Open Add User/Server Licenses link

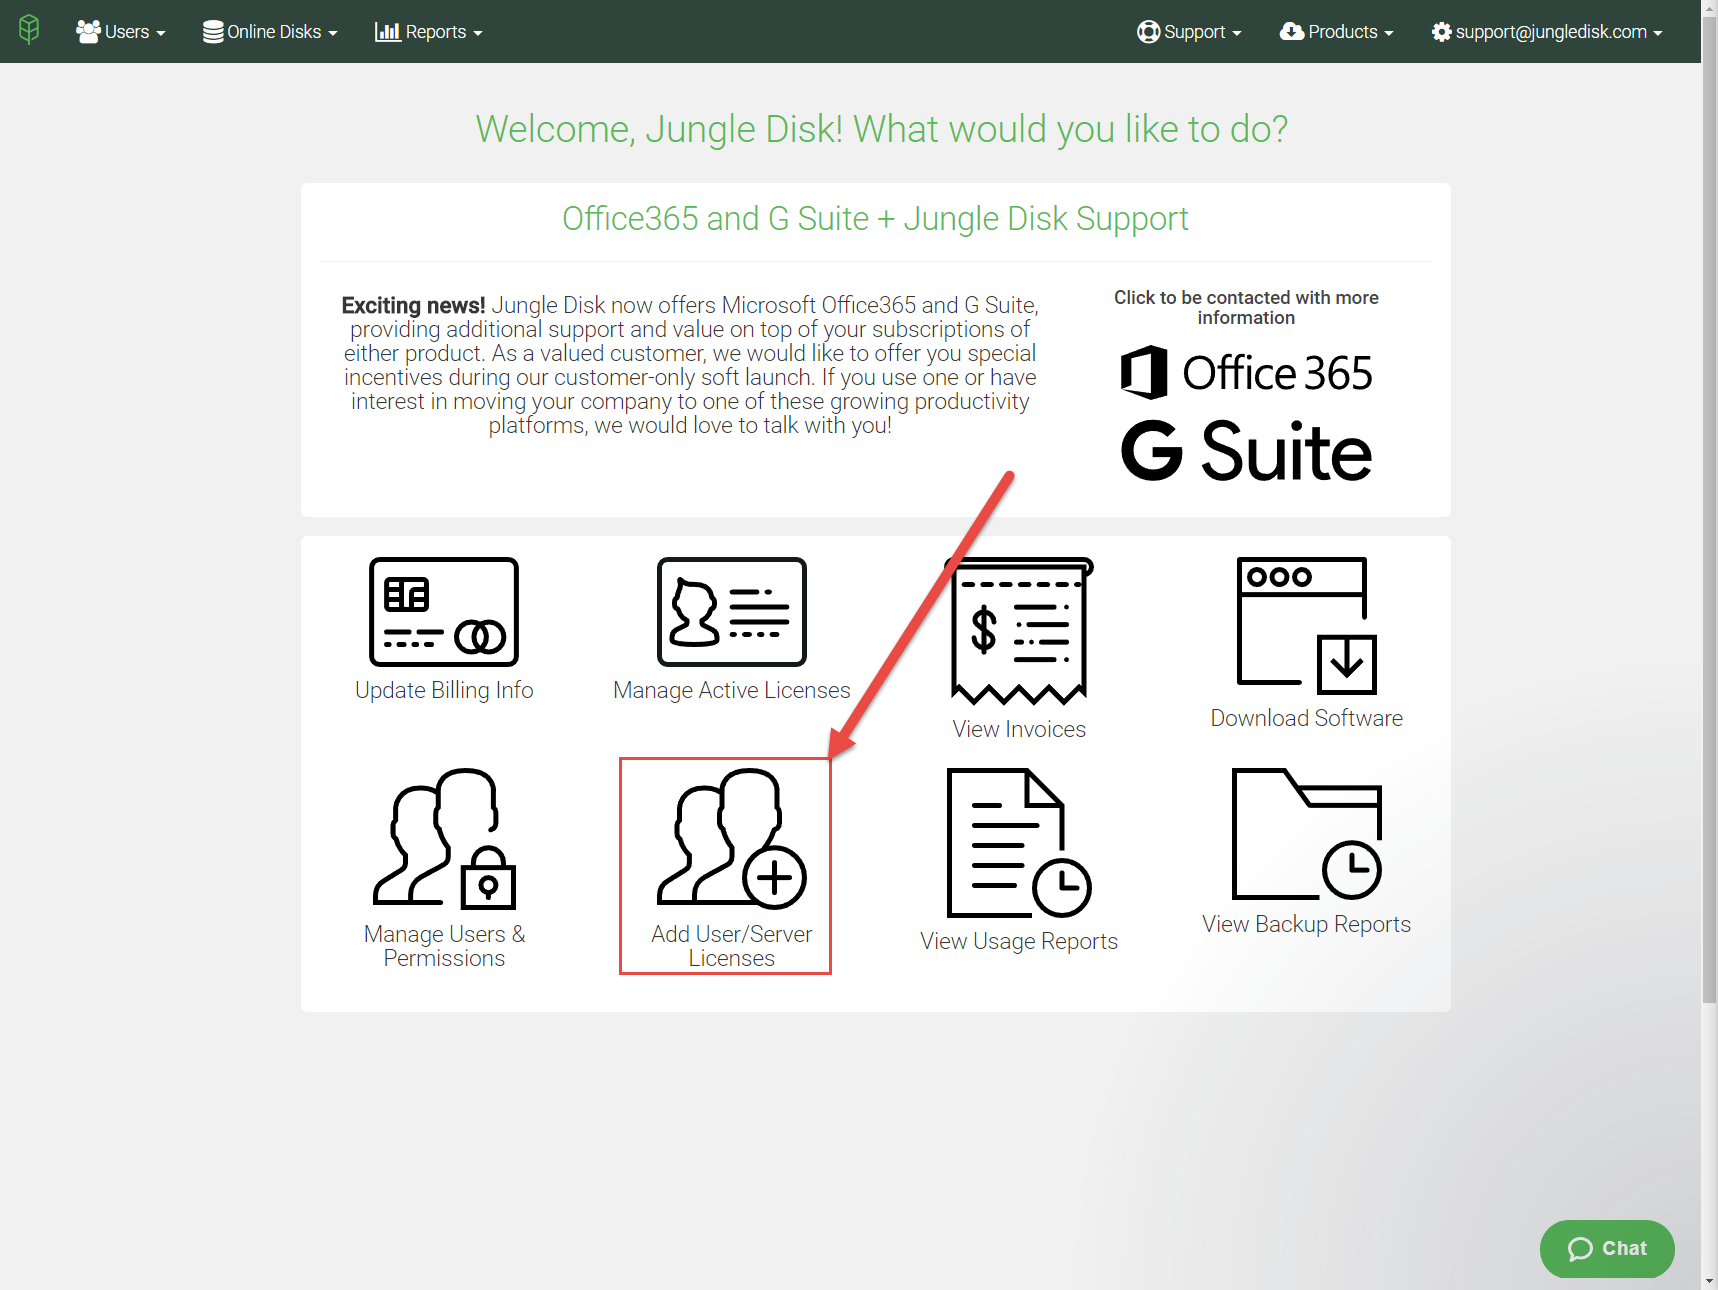tap(732, 946)
